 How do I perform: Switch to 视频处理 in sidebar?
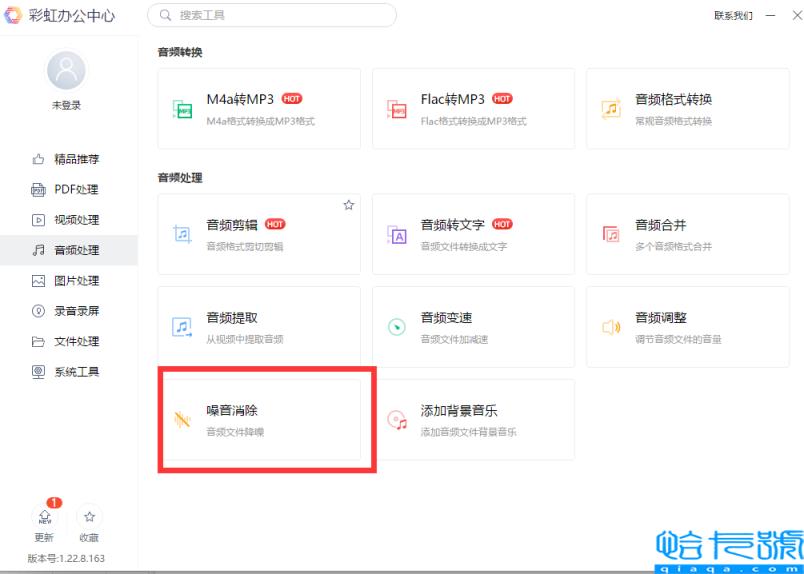69,220
